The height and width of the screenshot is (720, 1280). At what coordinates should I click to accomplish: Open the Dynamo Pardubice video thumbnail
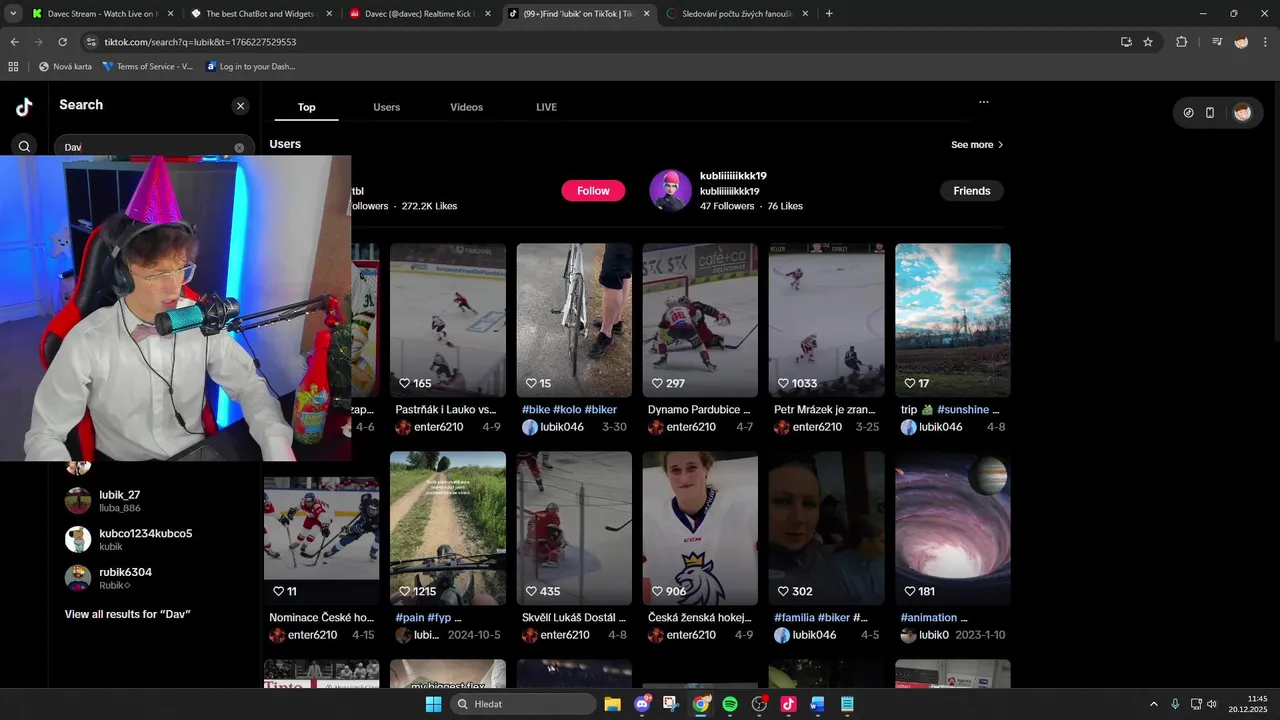(x=700, y=320)
